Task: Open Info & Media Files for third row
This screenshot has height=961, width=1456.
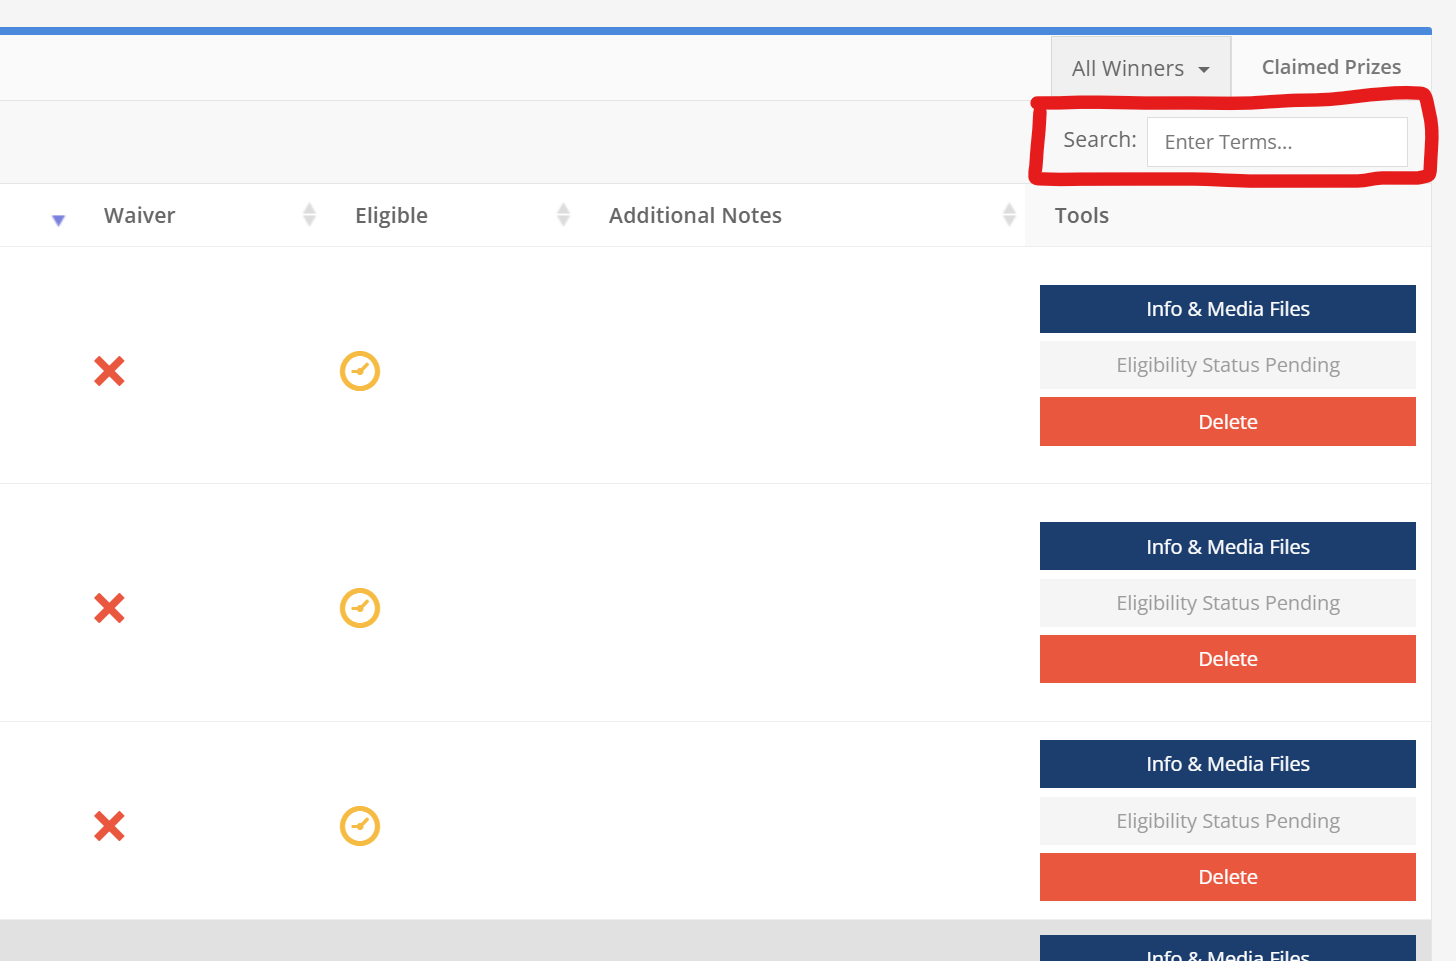Action: (x=1227, y=764)
